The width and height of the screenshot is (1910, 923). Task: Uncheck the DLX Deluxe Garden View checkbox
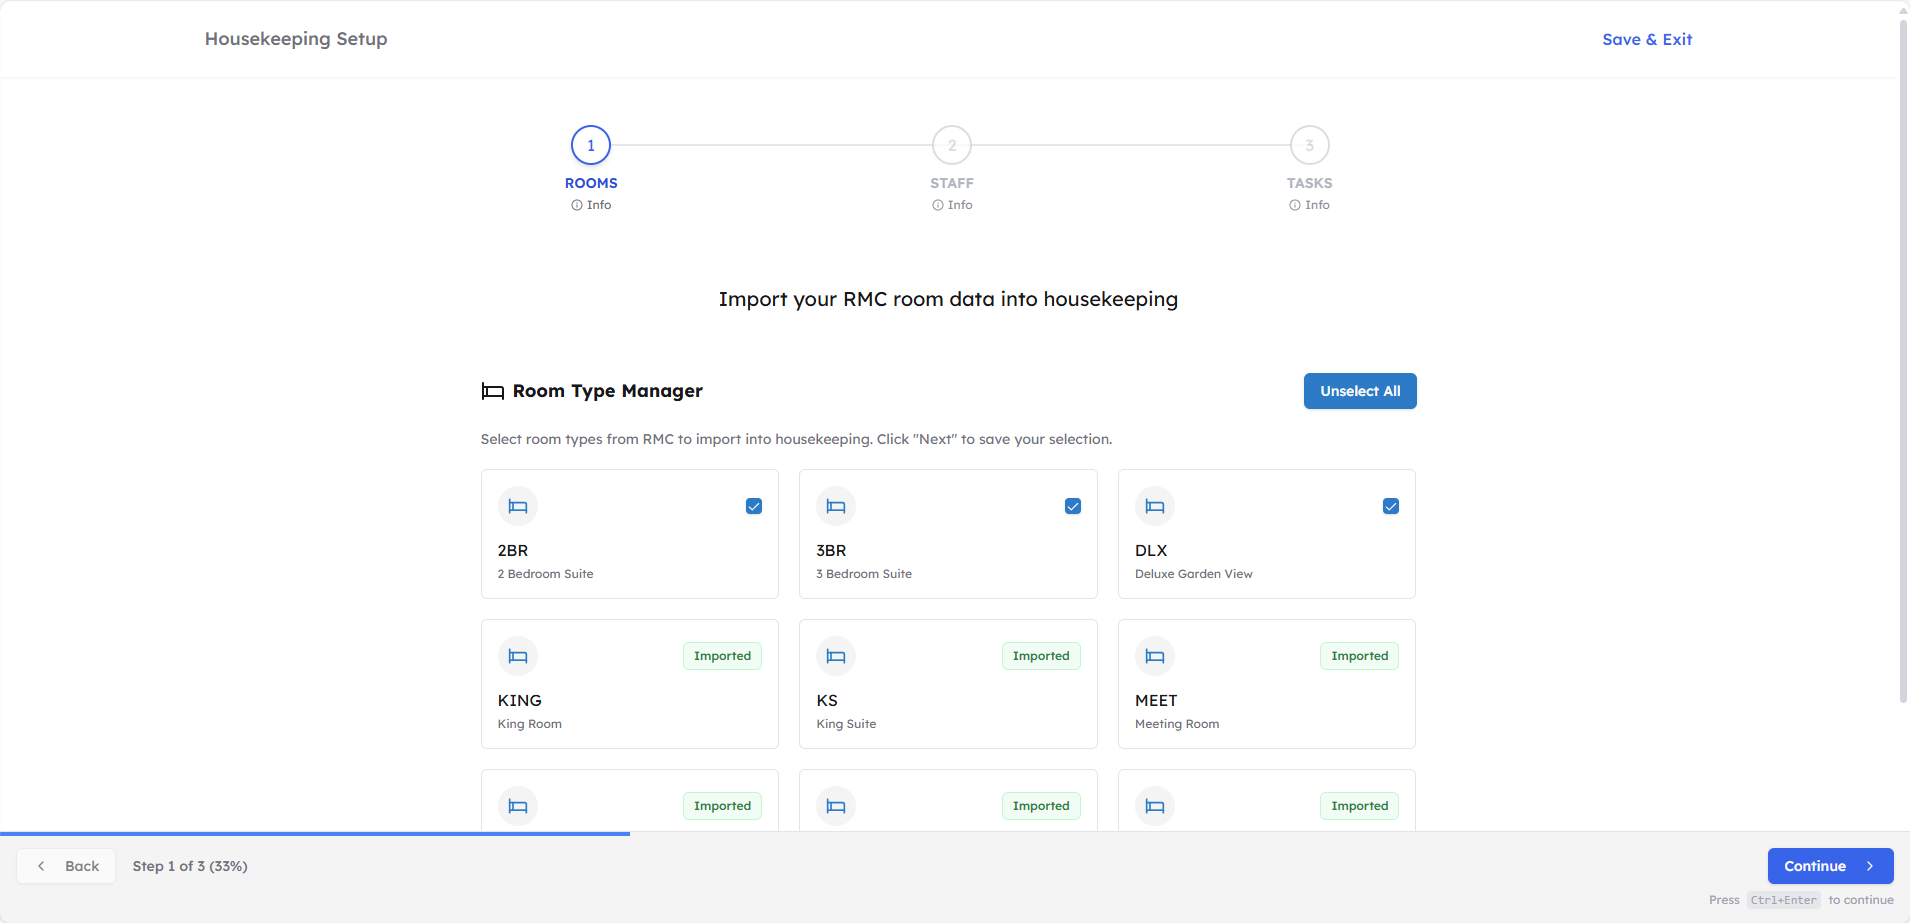1391,506
